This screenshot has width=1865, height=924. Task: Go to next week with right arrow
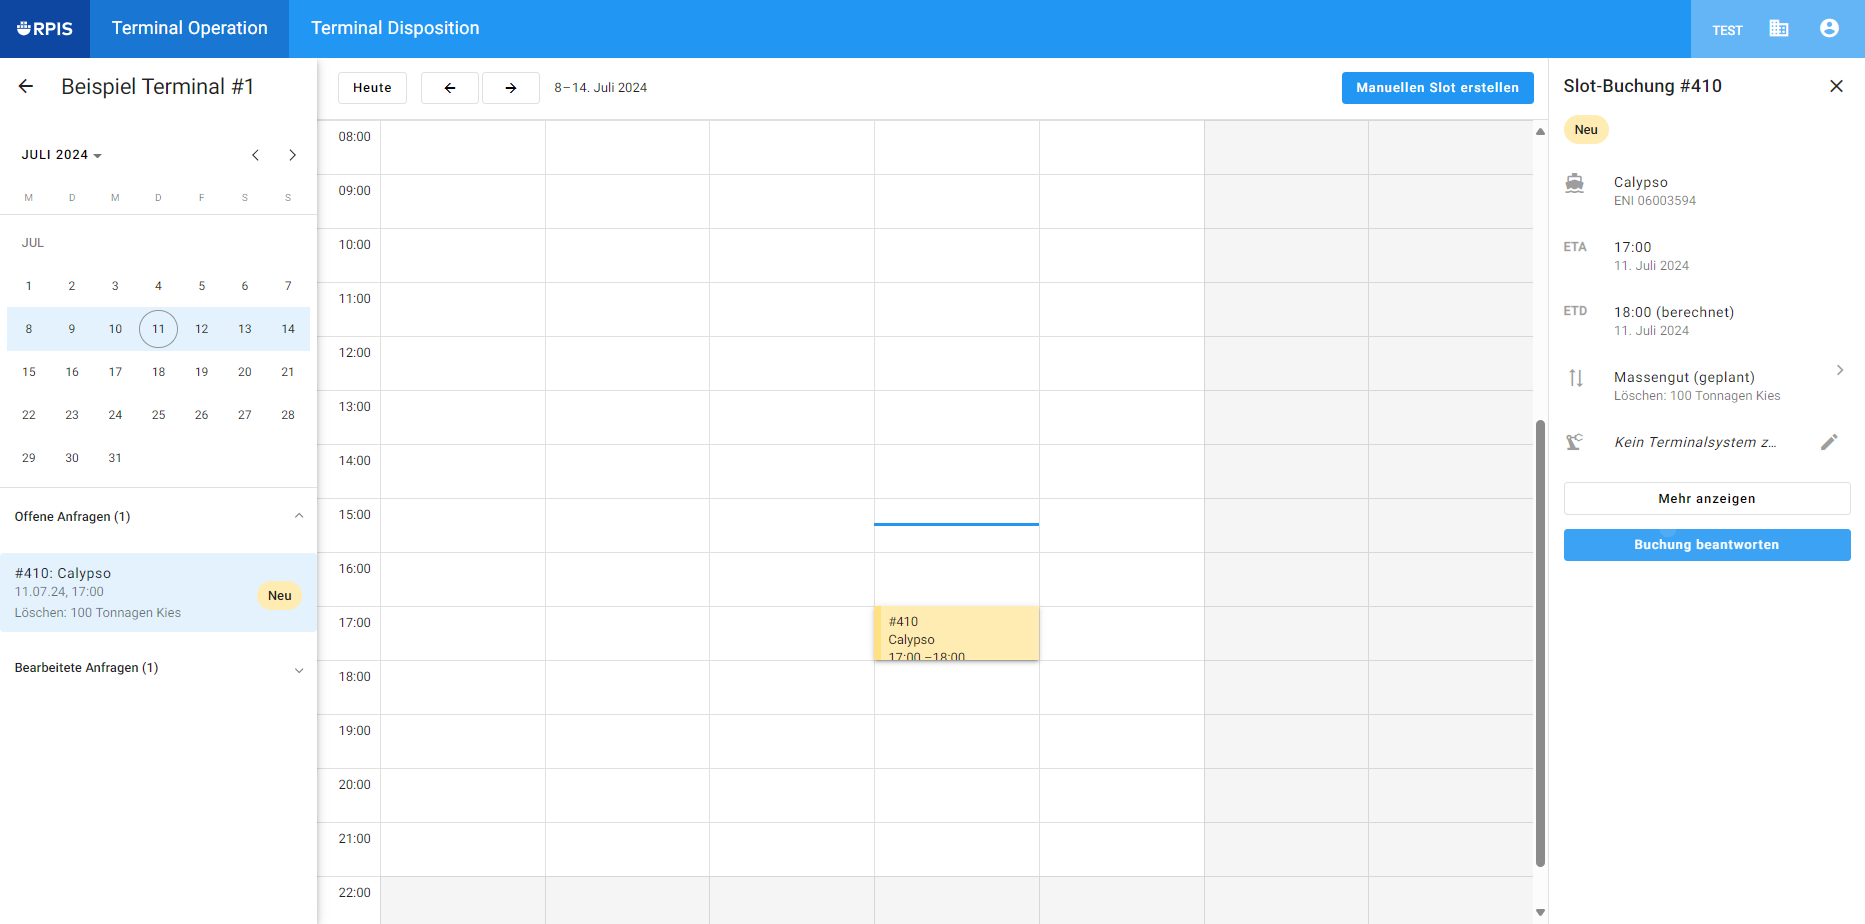click(x=510, y=88)
